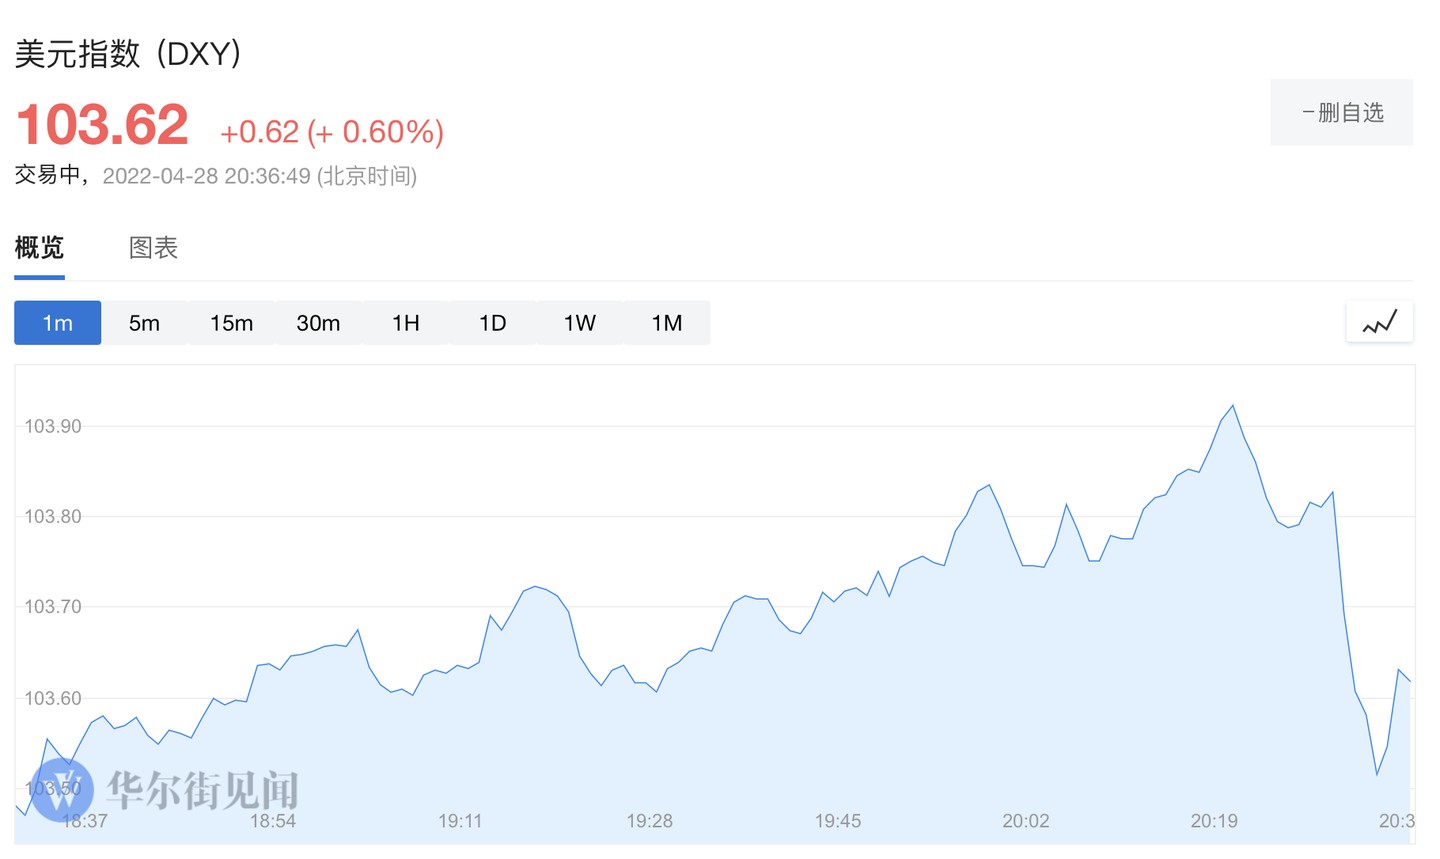Click the Wallstreetcn watermark logo

click(62, 789)
